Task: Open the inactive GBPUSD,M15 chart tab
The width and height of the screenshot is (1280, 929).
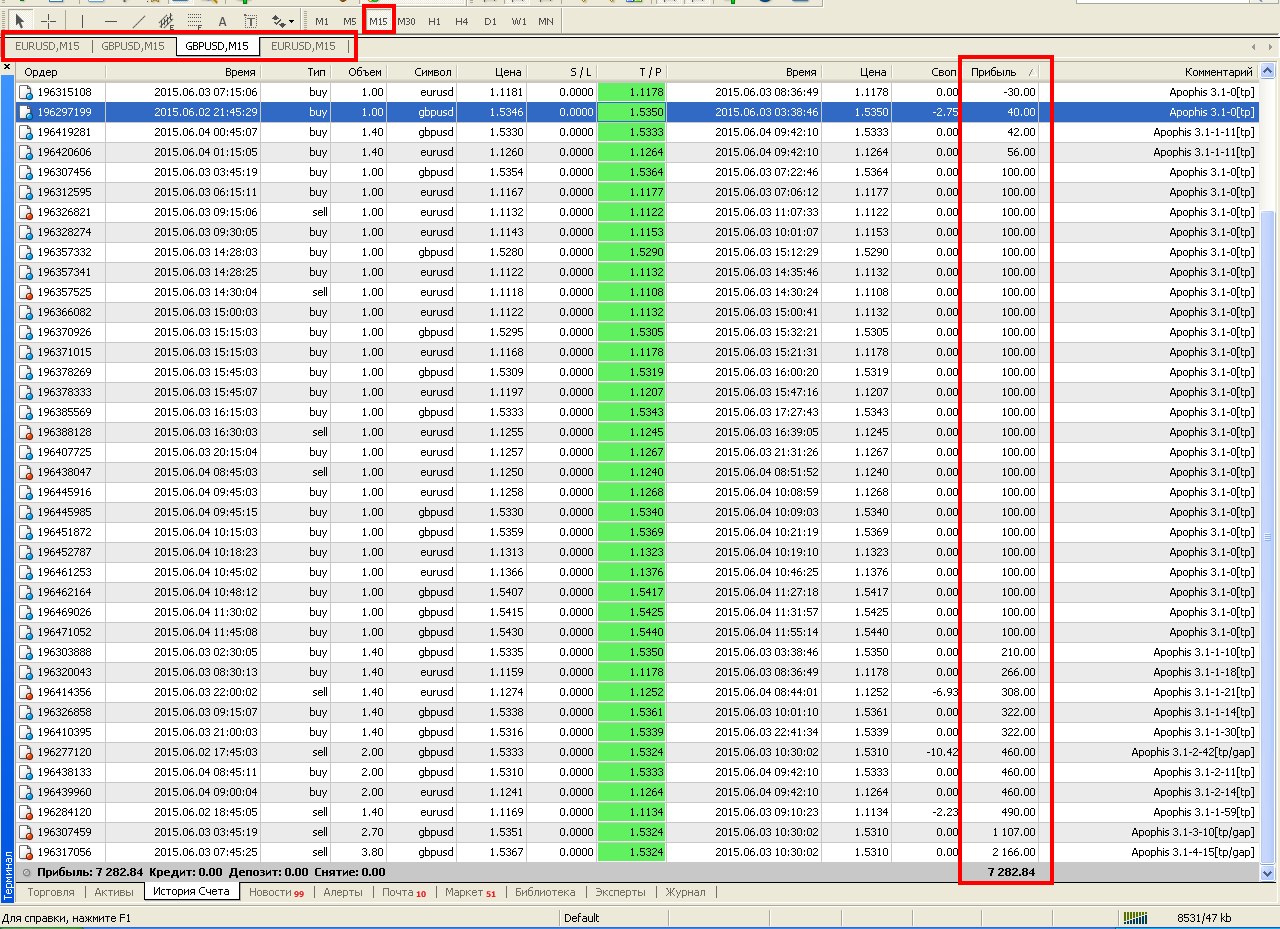Action: click(132, 46)
